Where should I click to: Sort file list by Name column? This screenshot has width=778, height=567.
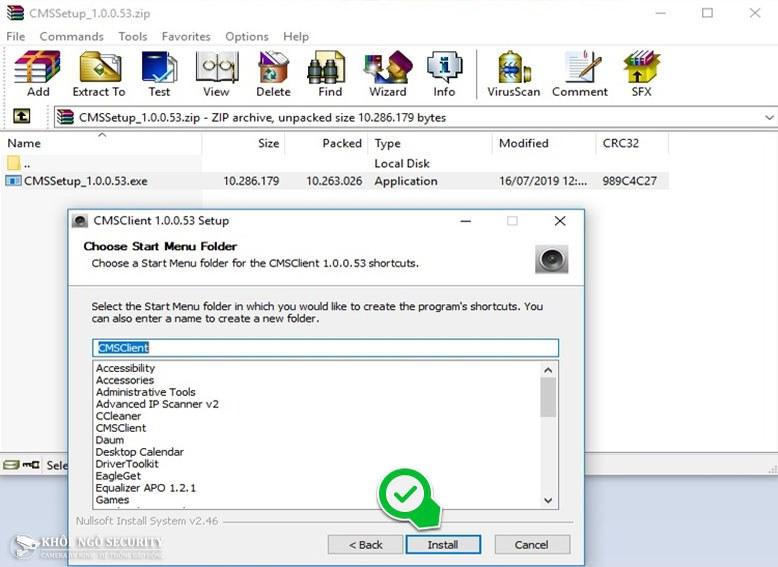point(102,143)
